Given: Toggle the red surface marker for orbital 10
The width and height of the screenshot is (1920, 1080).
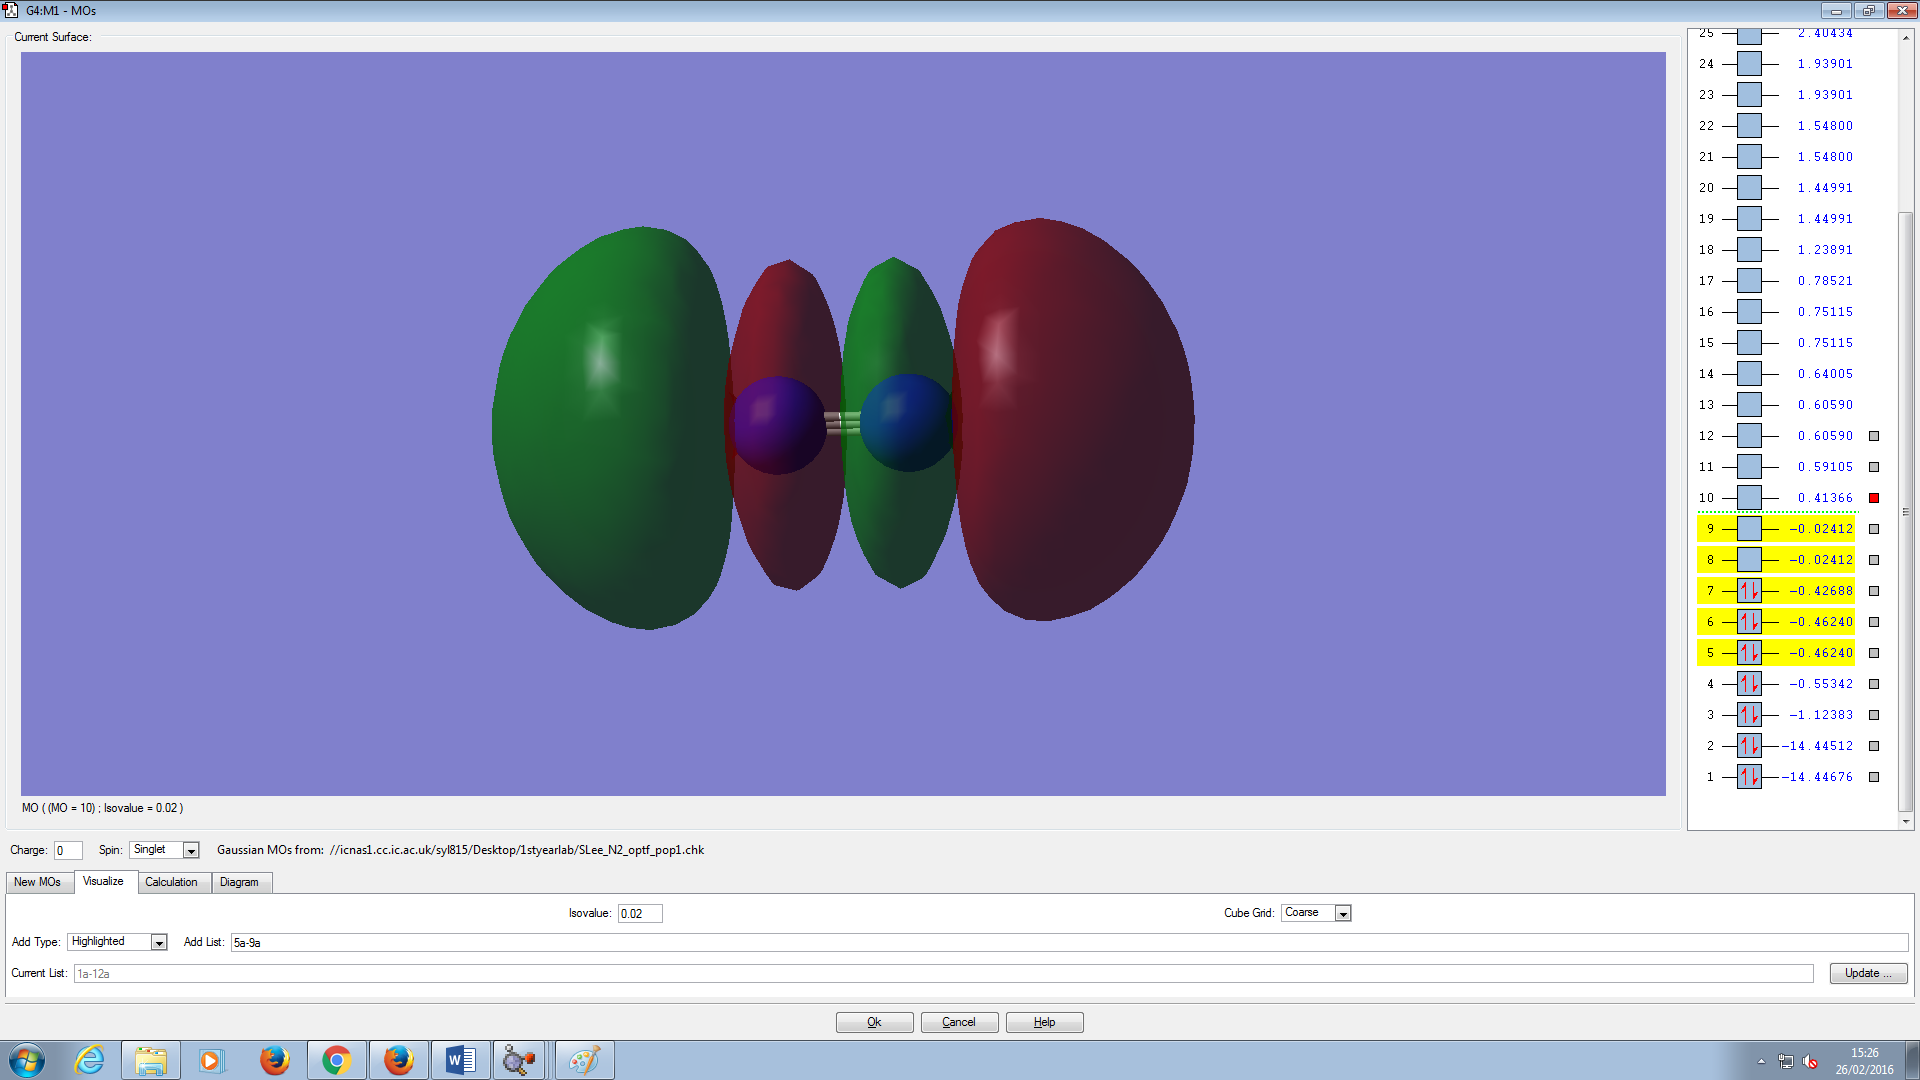Looking at the screenshot, I should (1874, 498).
